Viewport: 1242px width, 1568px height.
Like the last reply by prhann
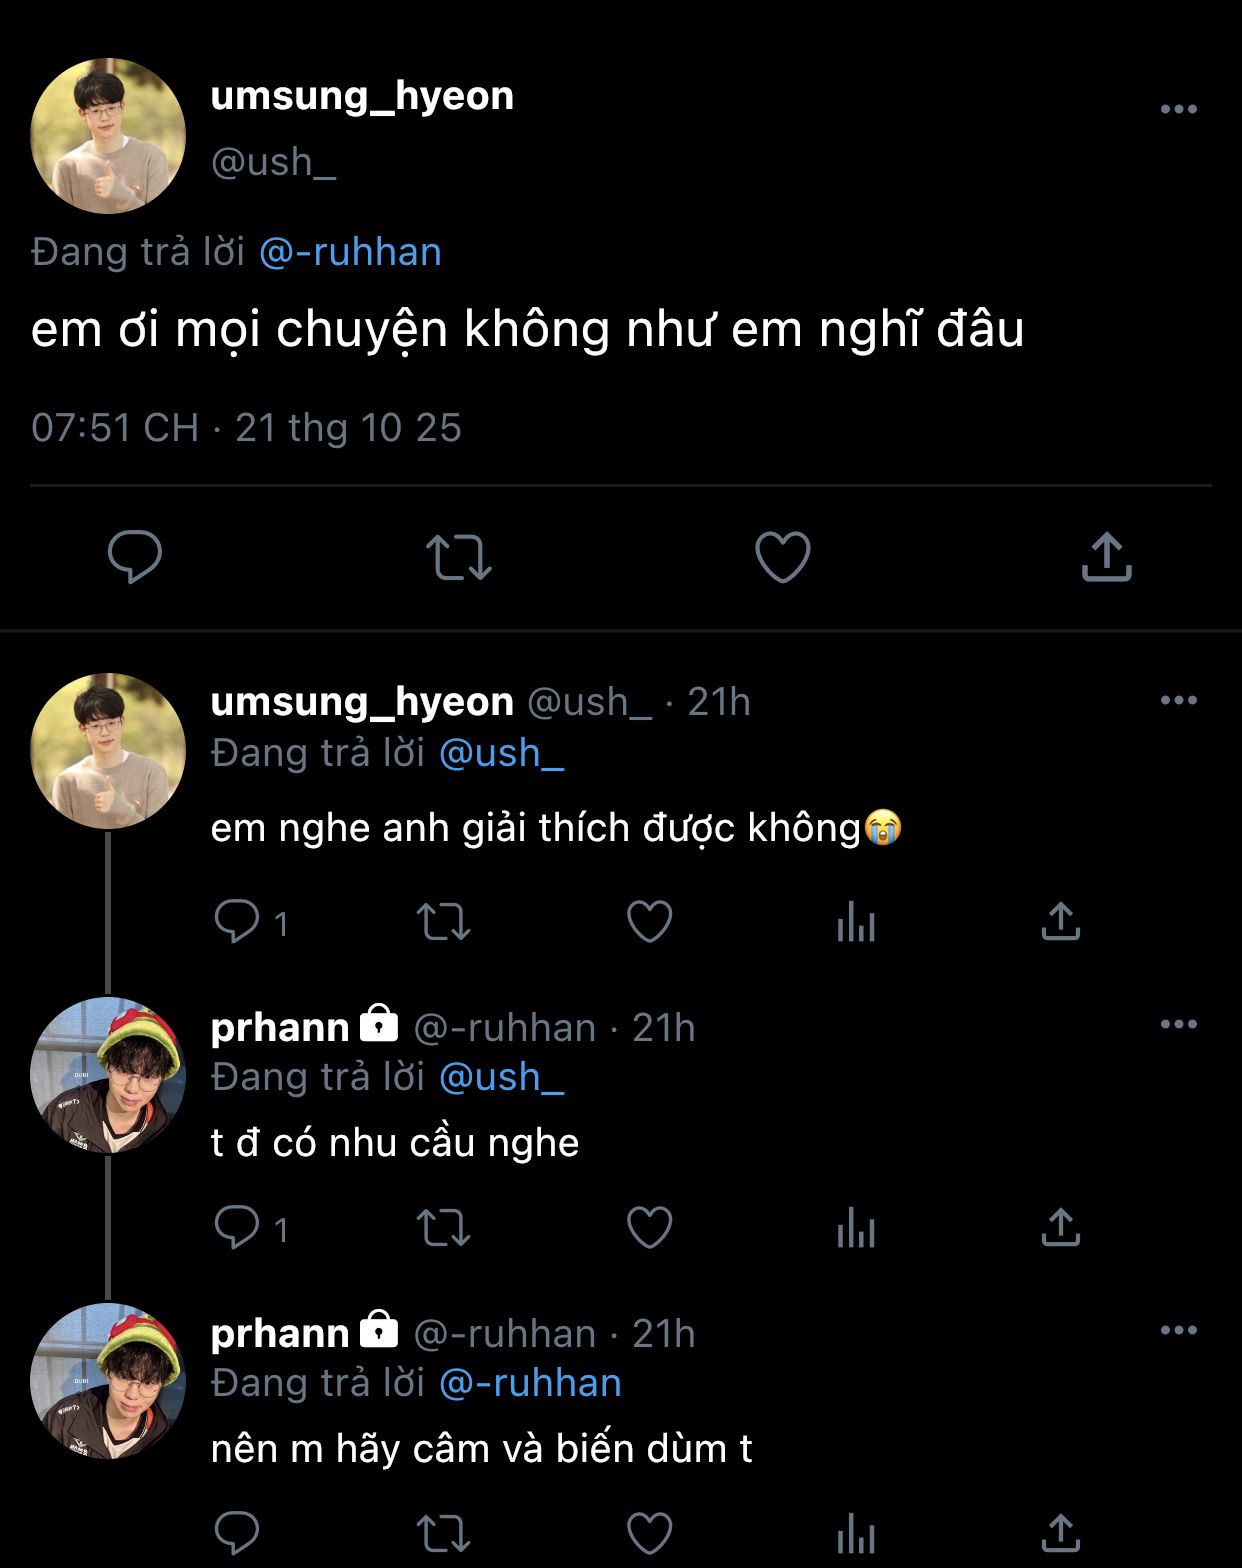649,1534
